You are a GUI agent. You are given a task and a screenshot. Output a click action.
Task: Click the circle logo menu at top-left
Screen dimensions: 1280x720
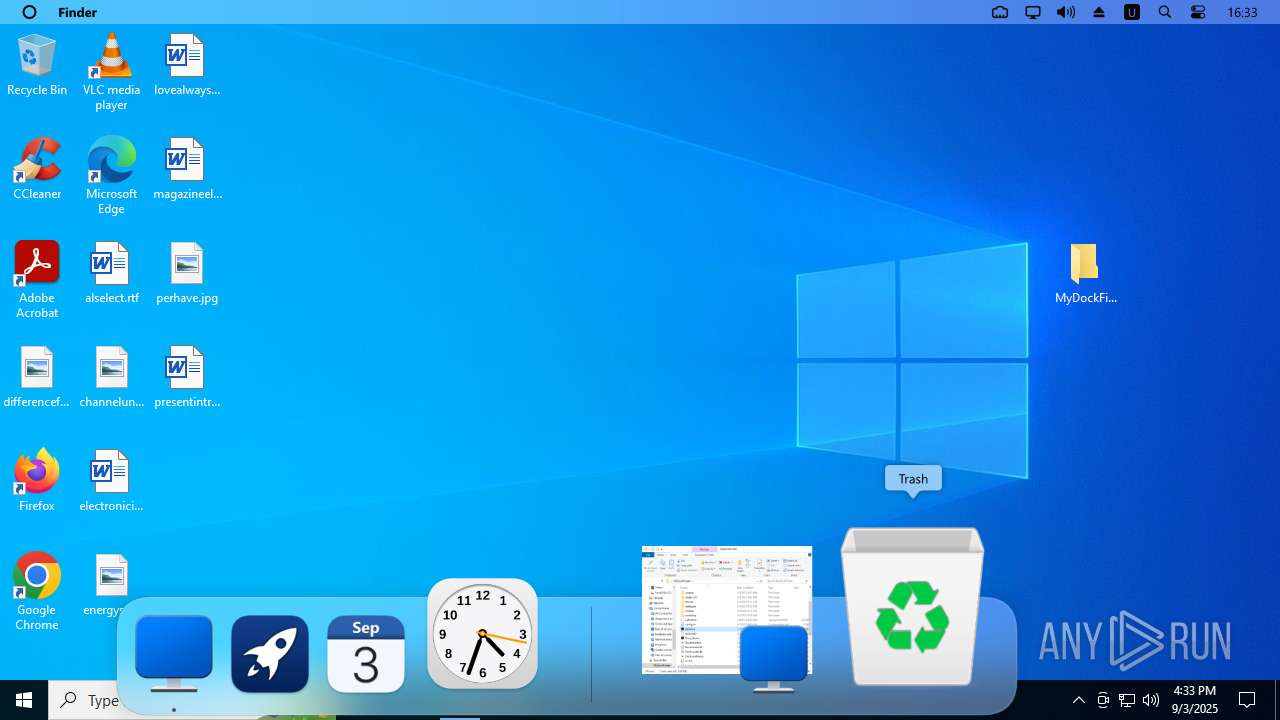click(x=29, y=12)
